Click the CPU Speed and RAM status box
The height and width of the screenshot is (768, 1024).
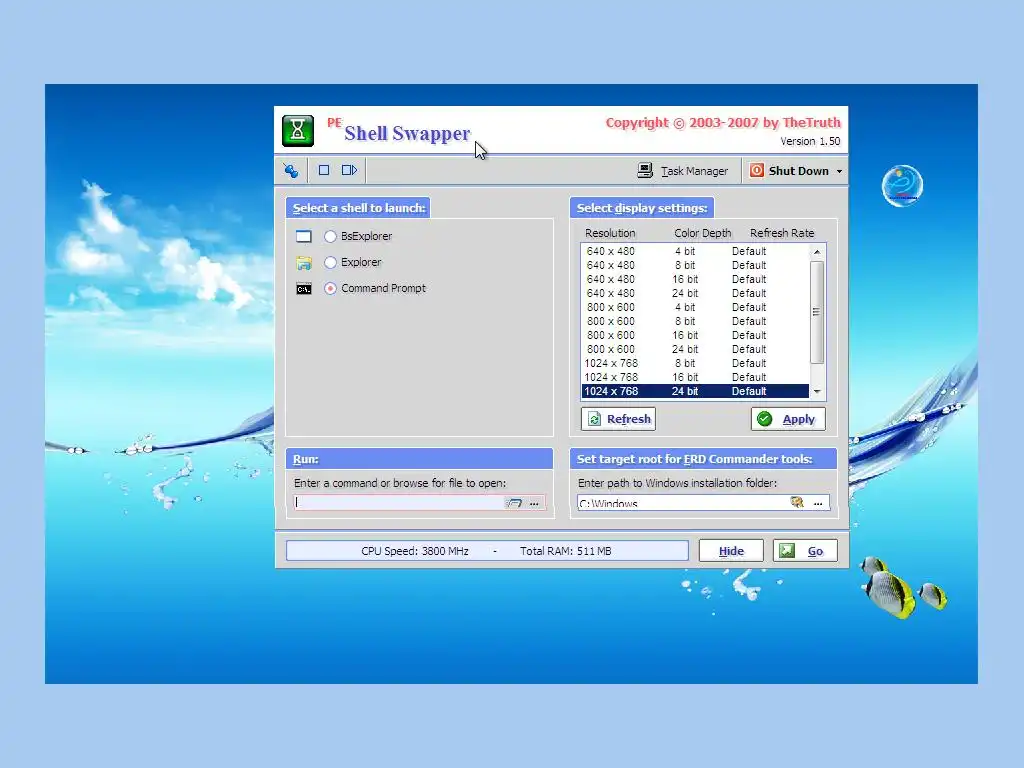(487, 551)
